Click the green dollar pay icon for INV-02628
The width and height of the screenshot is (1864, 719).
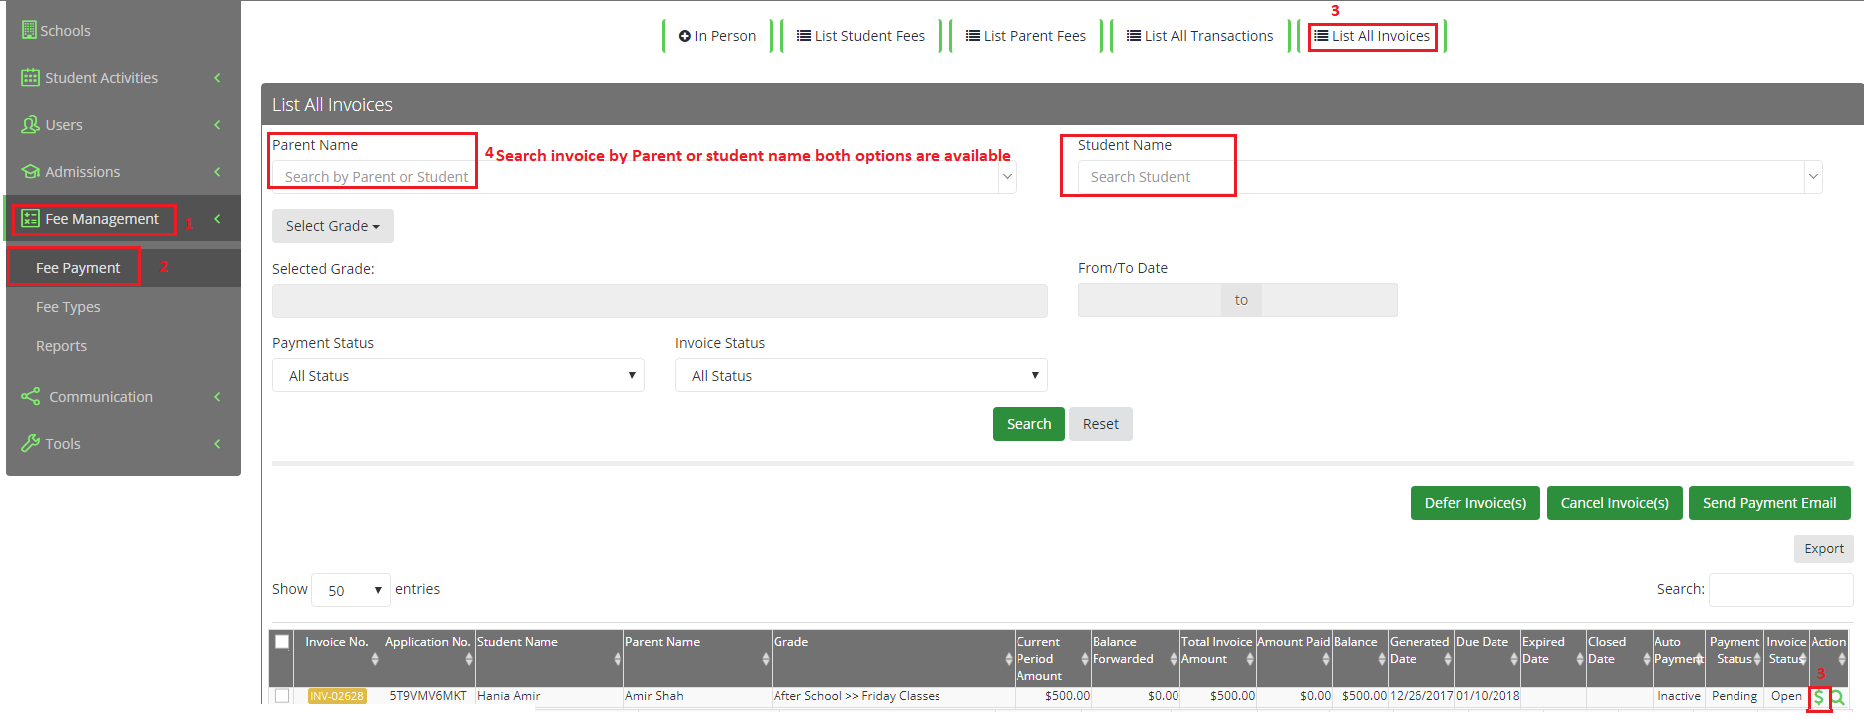(x=1819, y=698)
